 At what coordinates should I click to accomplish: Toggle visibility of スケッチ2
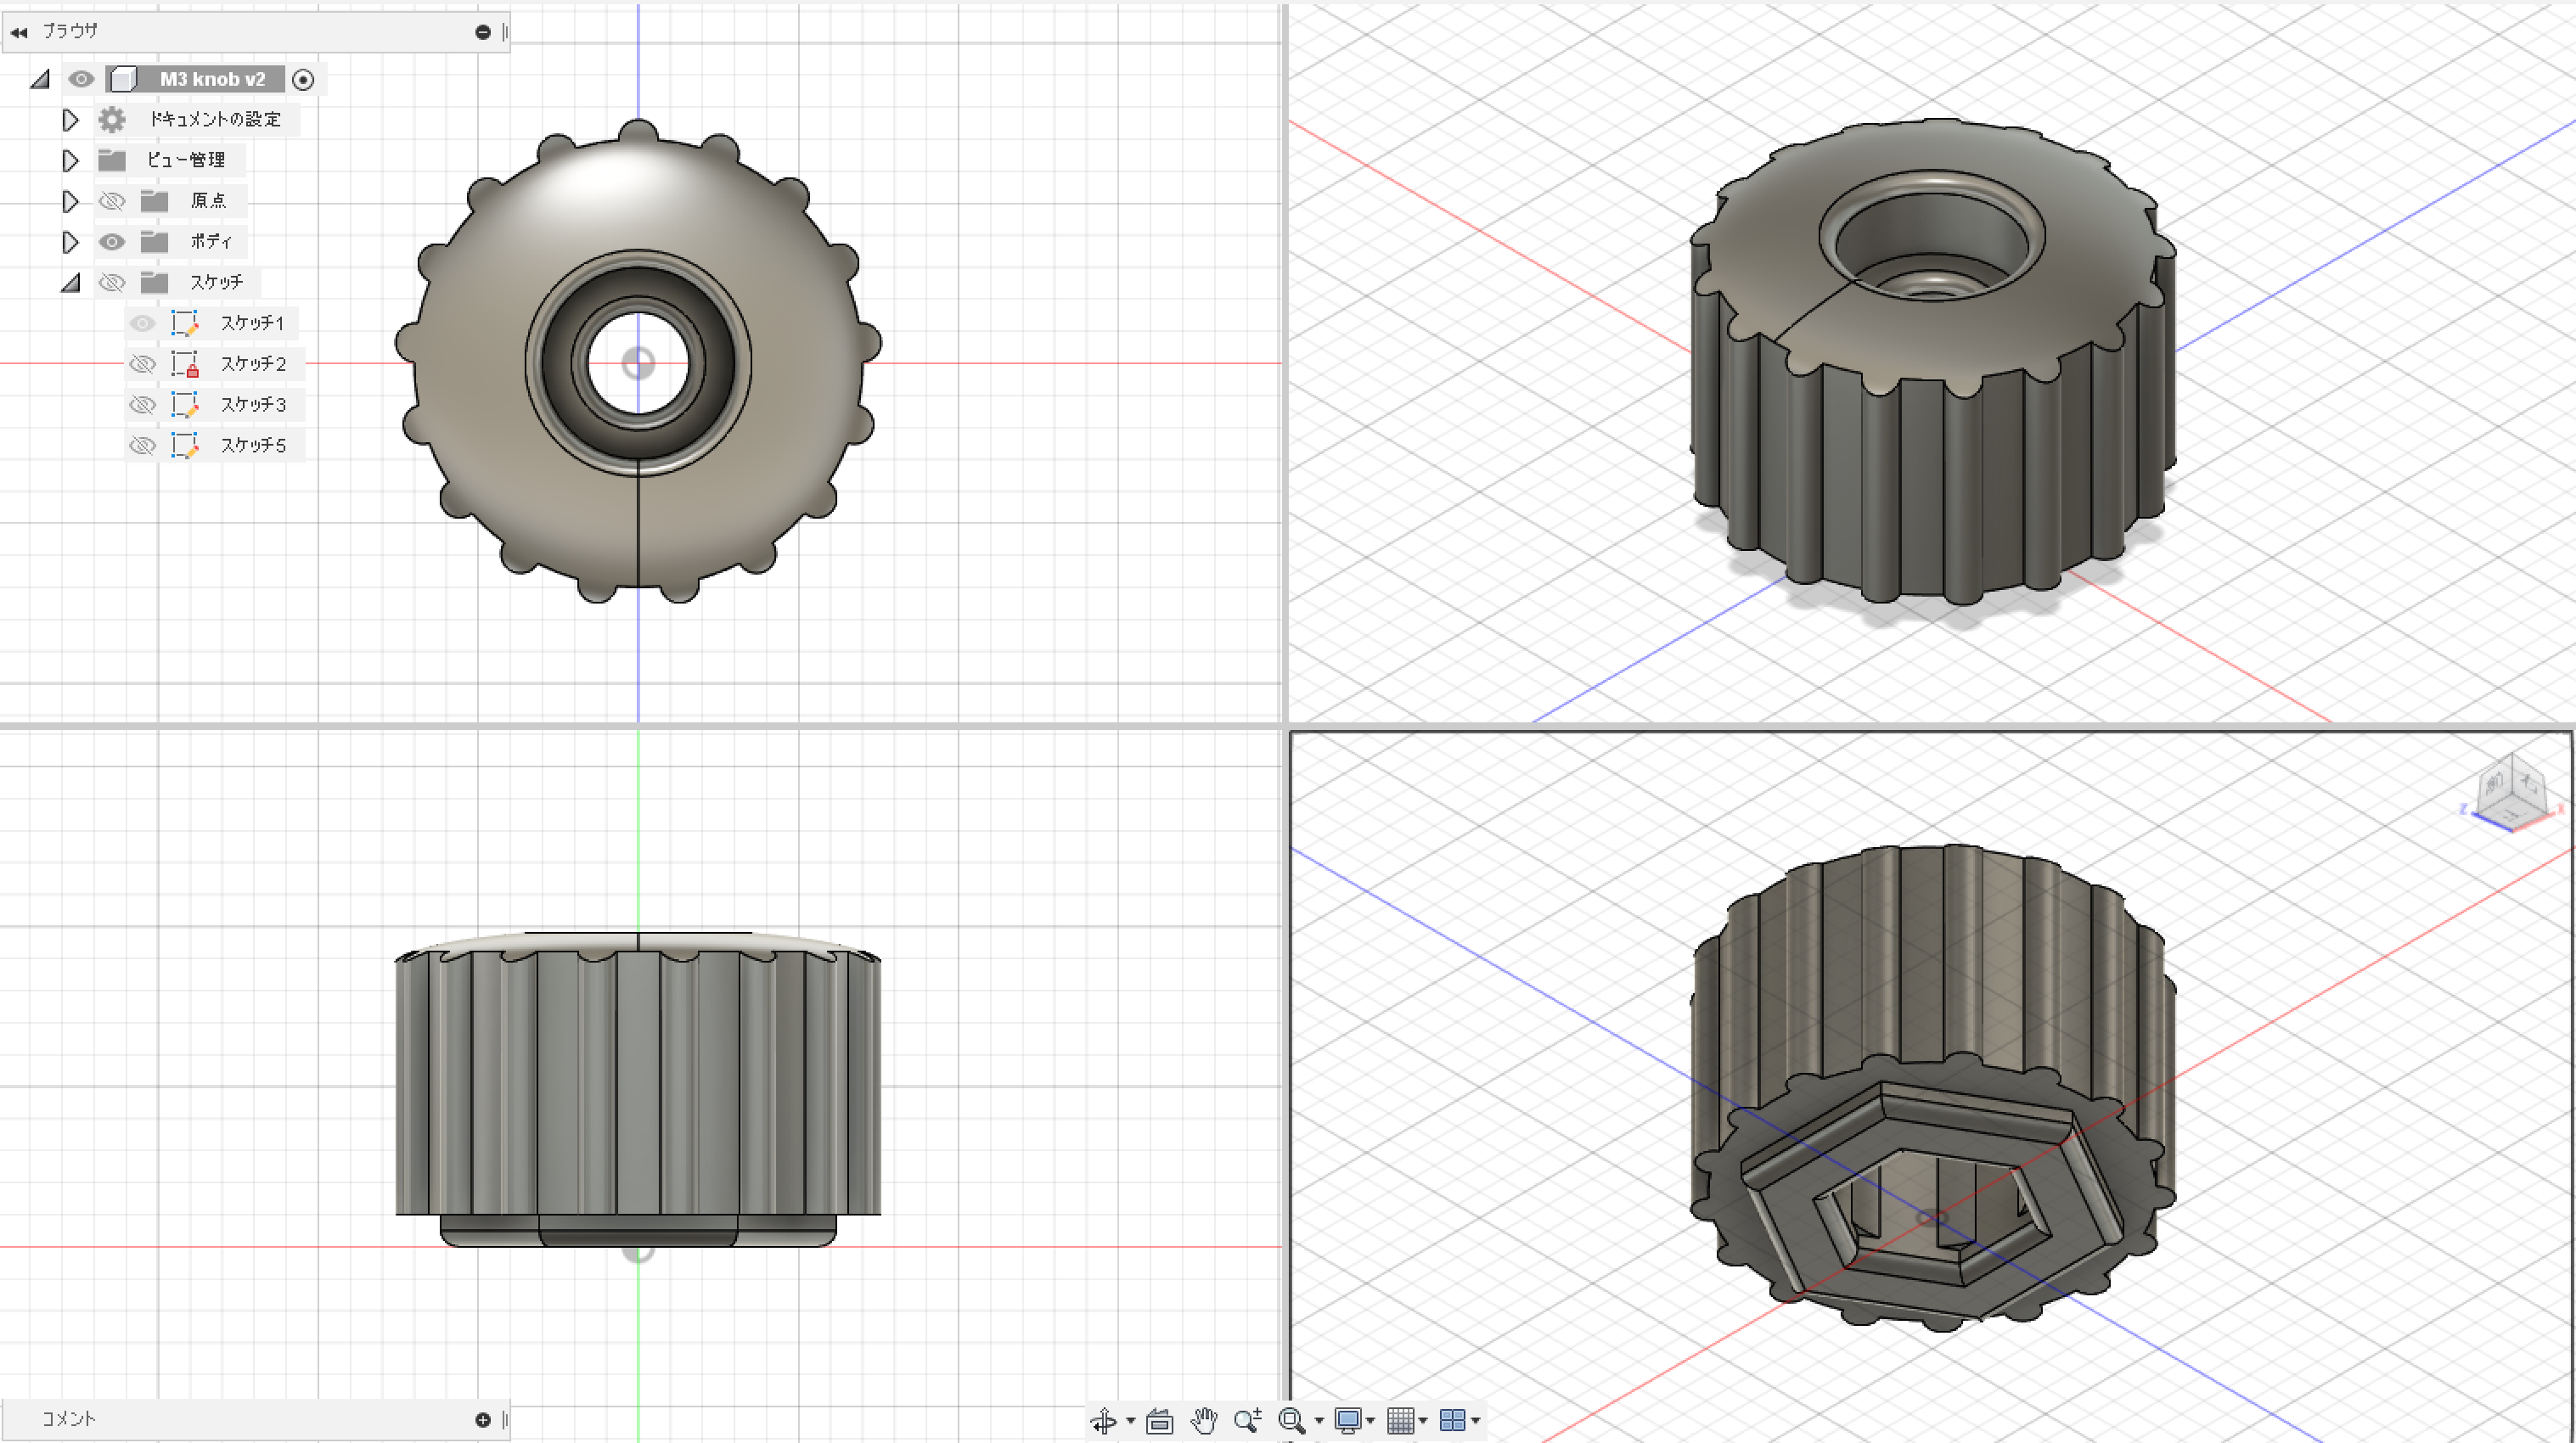[x=143, y=364]
